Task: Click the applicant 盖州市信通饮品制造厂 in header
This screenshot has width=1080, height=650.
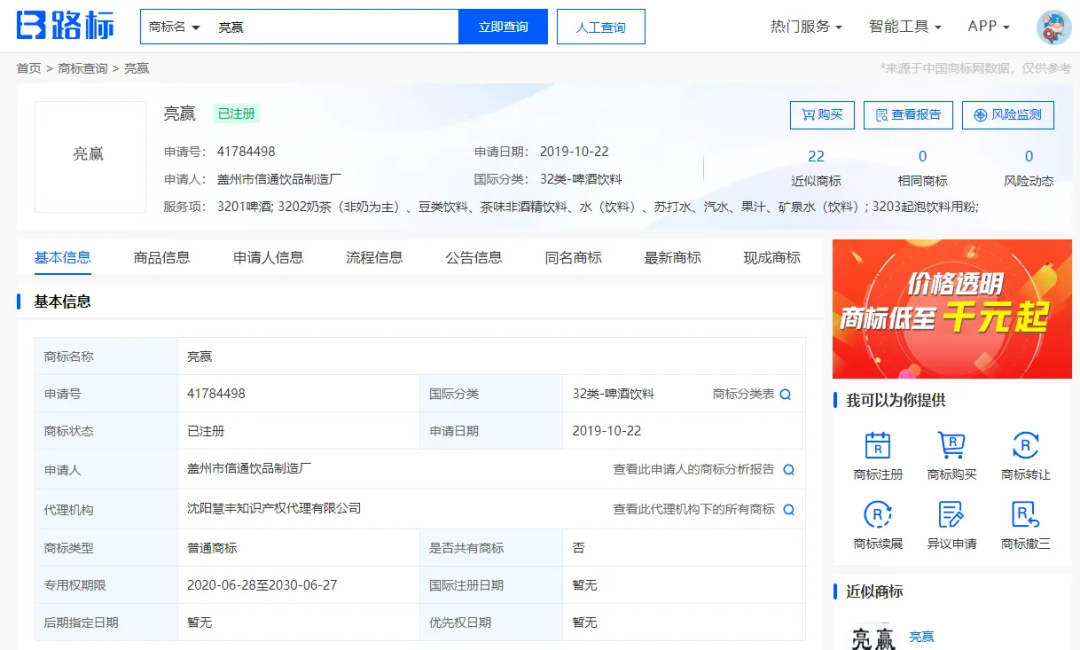Action: pyautogui.click(x=279, y=179)
